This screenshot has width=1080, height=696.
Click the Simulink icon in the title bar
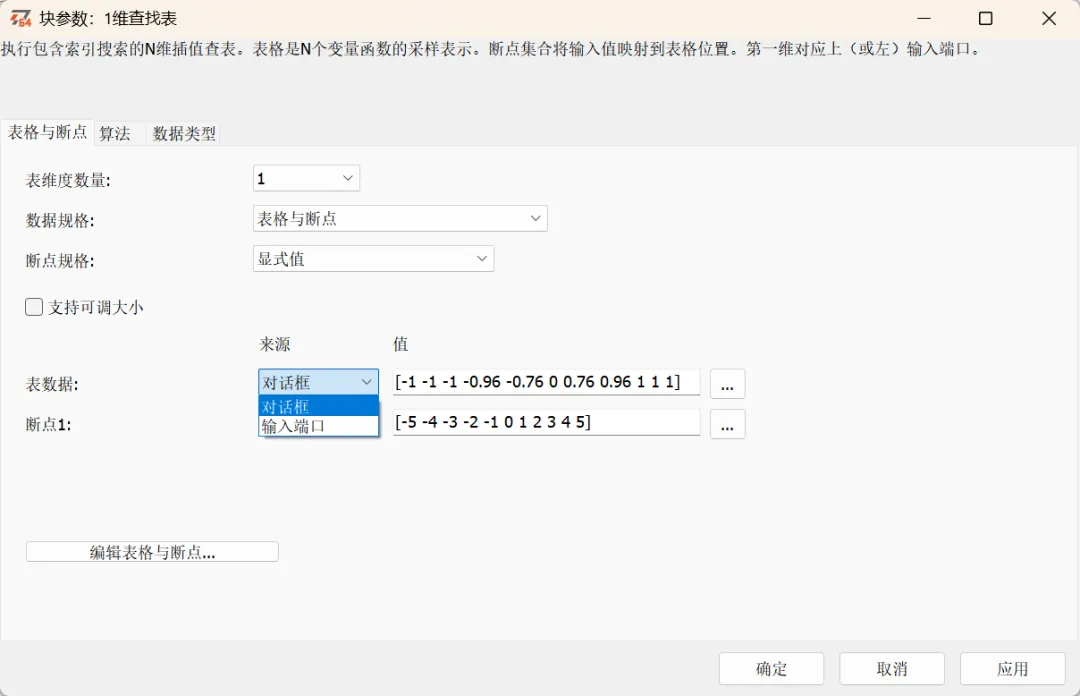tap(19, 17)
